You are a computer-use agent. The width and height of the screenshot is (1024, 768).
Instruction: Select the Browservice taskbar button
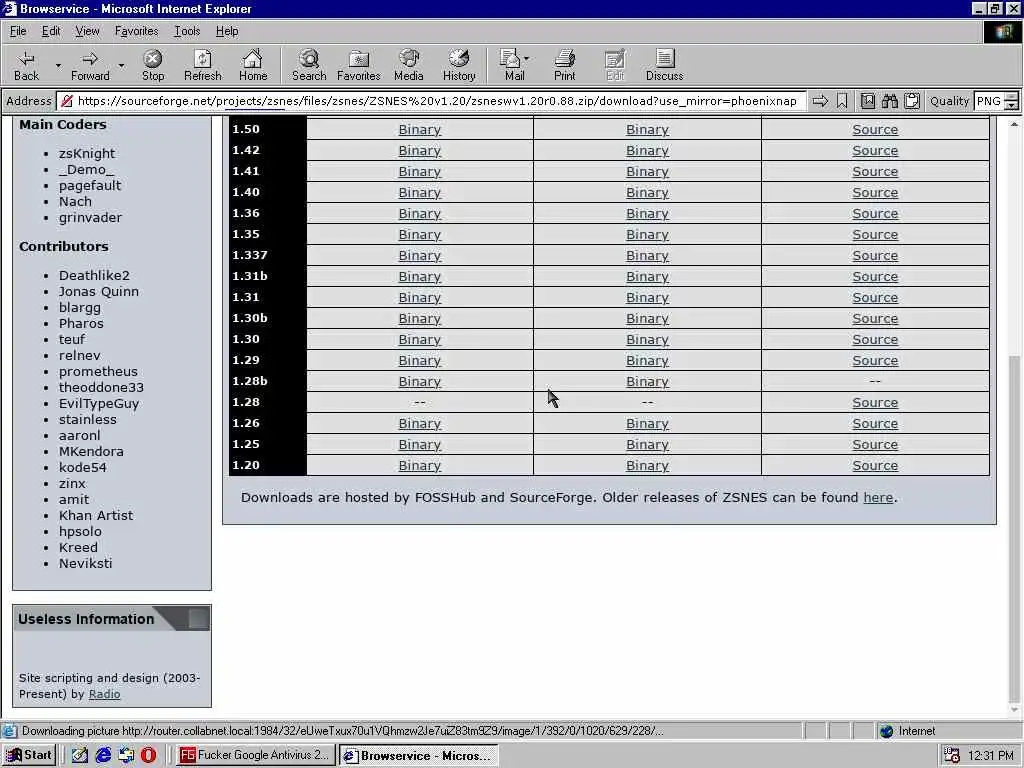(x=419, y=755)
